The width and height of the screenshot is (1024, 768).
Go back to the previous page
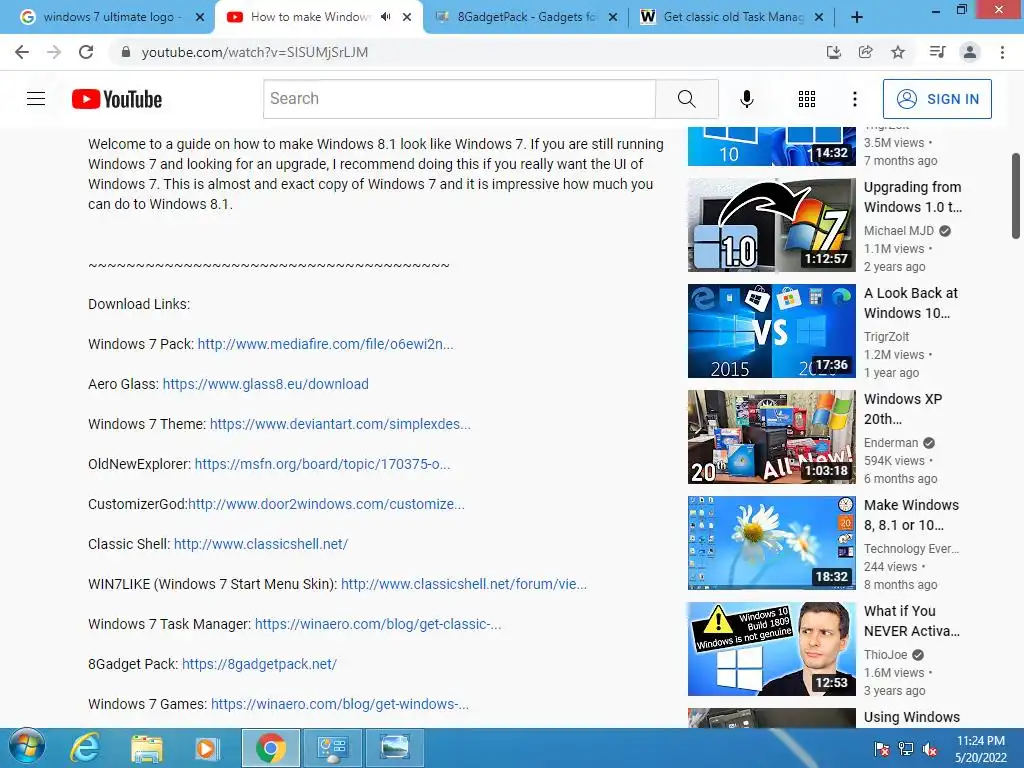click(22, 52)
